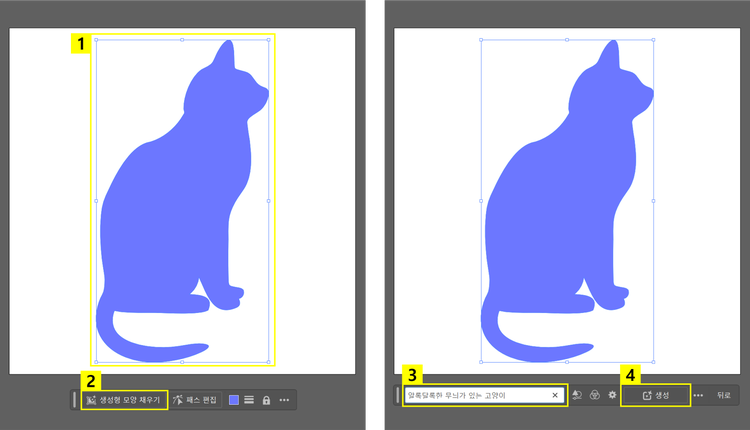Screen dimensions: 750x430
Task: Open the blue fill color swatch
Action: point(234,400)
